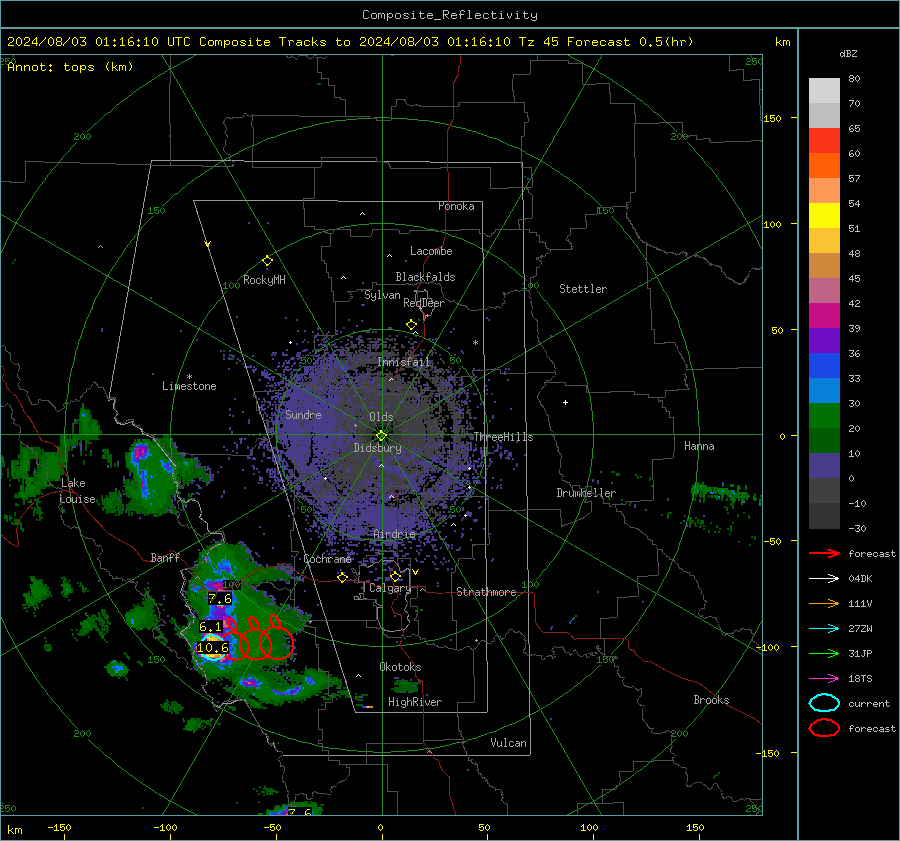Click the Vulcan town label
This screenshot has height=841, width=900.
coord(509,743)
